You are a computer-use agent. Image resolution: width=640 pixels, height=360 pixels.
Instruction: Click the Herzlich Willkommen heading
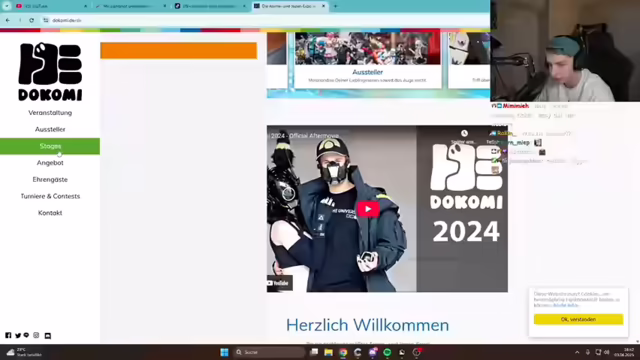pos(367,325)
